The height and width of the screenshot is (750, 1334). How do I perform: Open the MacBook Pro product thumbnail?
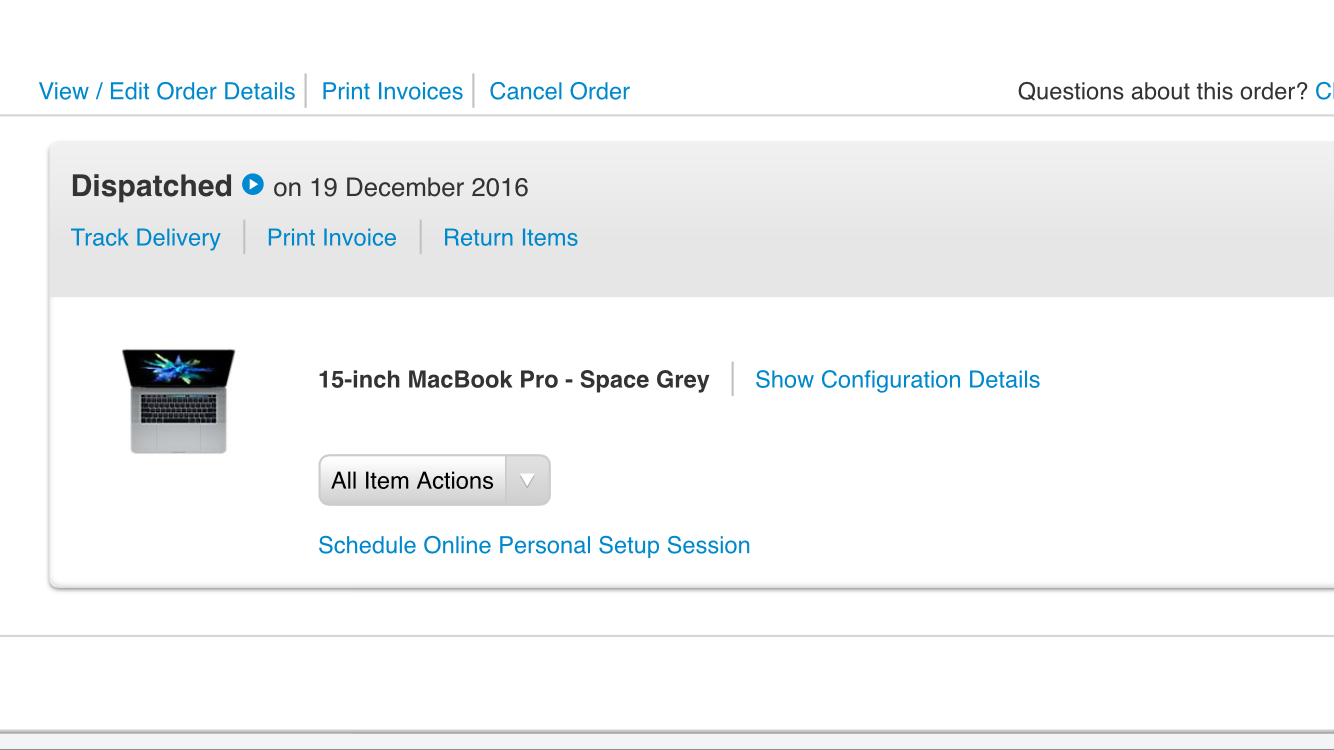(x=179, y=401)
